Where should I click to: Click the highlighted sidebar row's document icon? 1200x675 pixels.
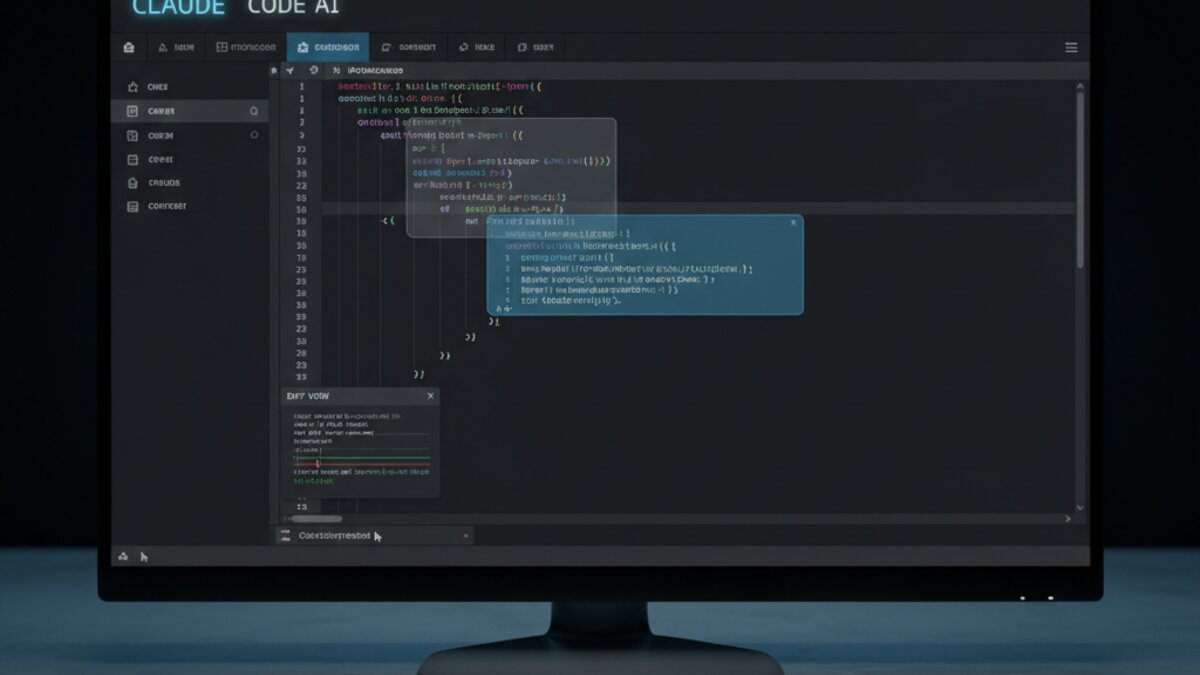click(132, 111)
